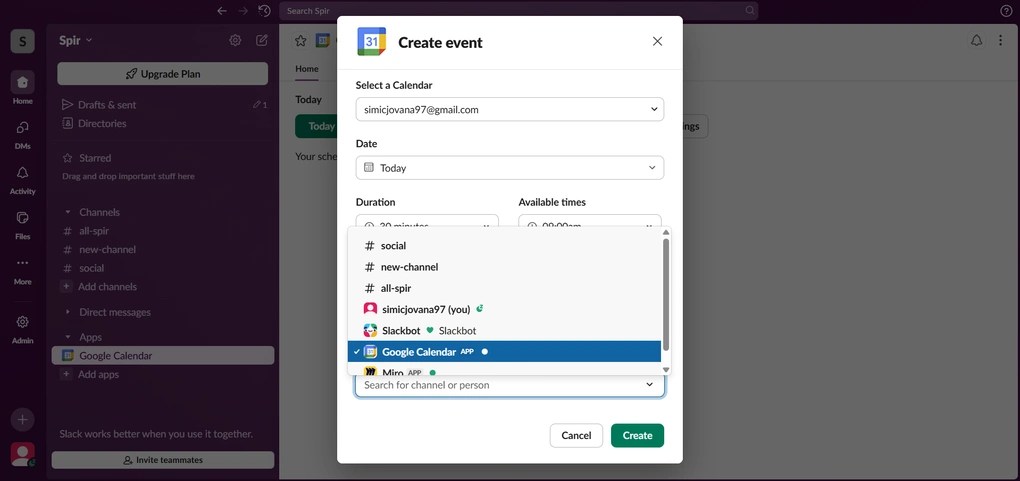Screen dimensions: 1020x481
Task: Click Add channels in the sidebar
Action: [107, 286]
